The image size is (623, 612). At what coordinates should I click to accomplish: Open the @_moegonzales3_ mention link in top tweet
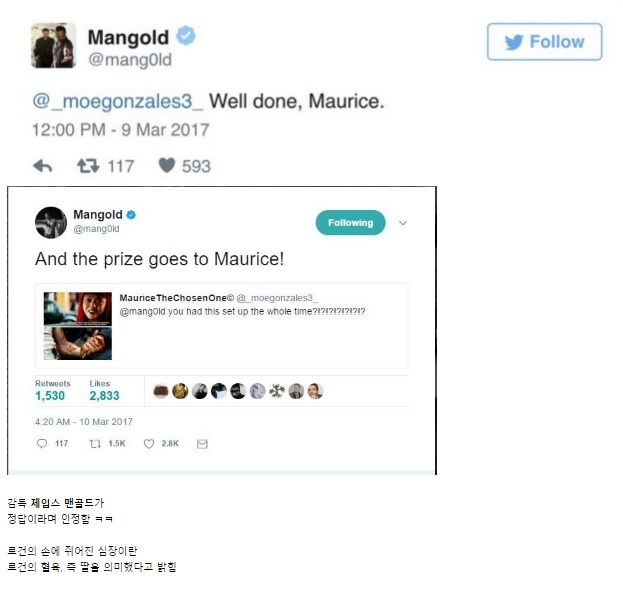coord(118,101)
